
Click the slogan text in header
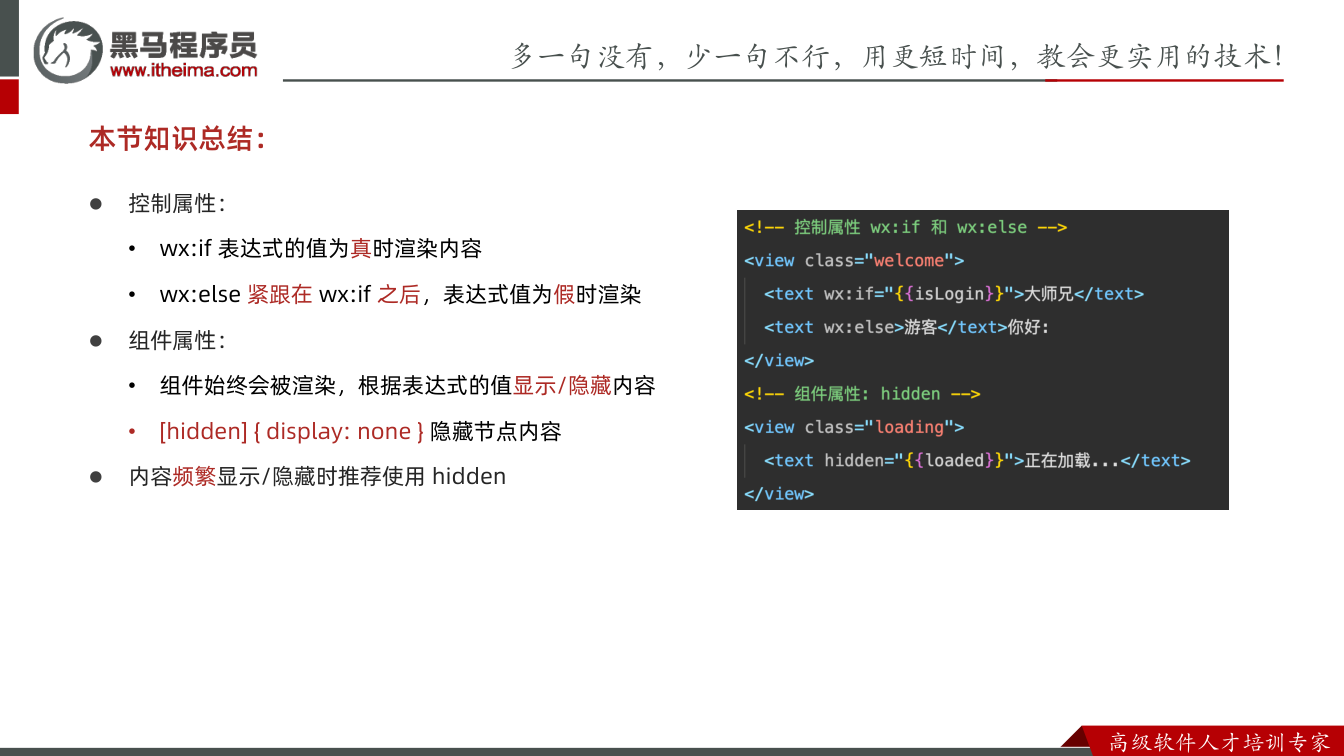click(897, 55)
